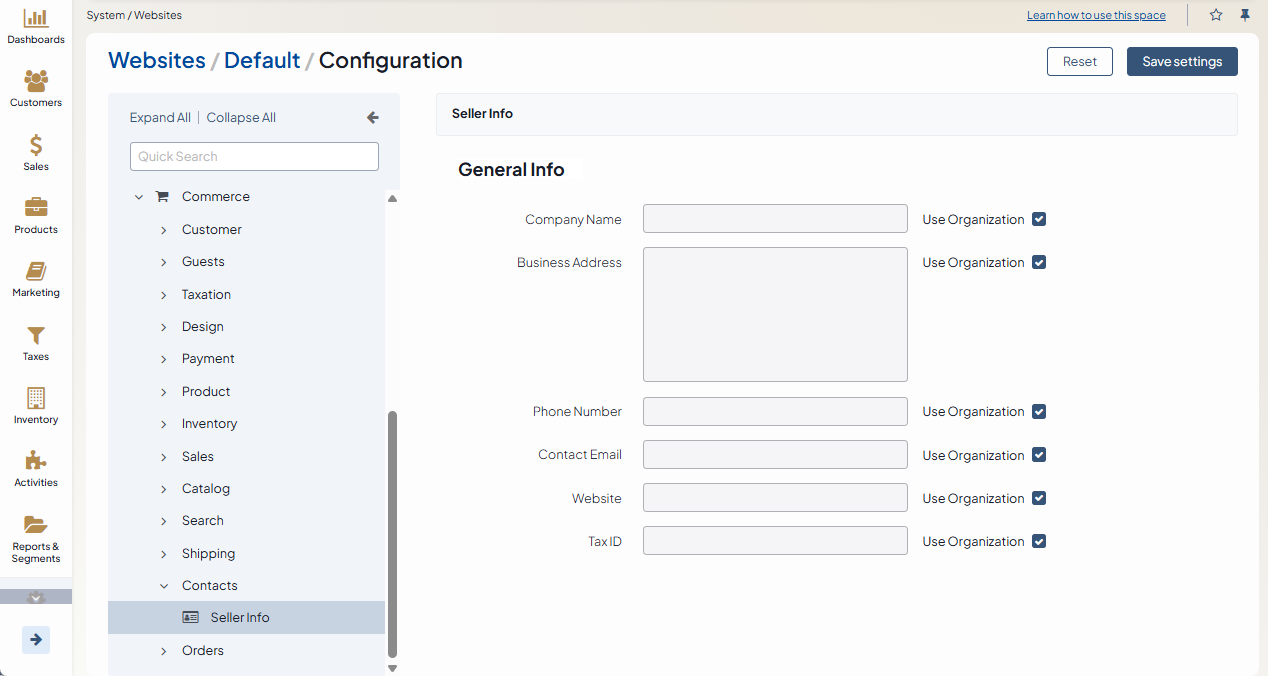Uncheck Use Organization for Phone Number
This screenshot has height=676, width=1268.
pyautogui.click(x=1039, y=411)
